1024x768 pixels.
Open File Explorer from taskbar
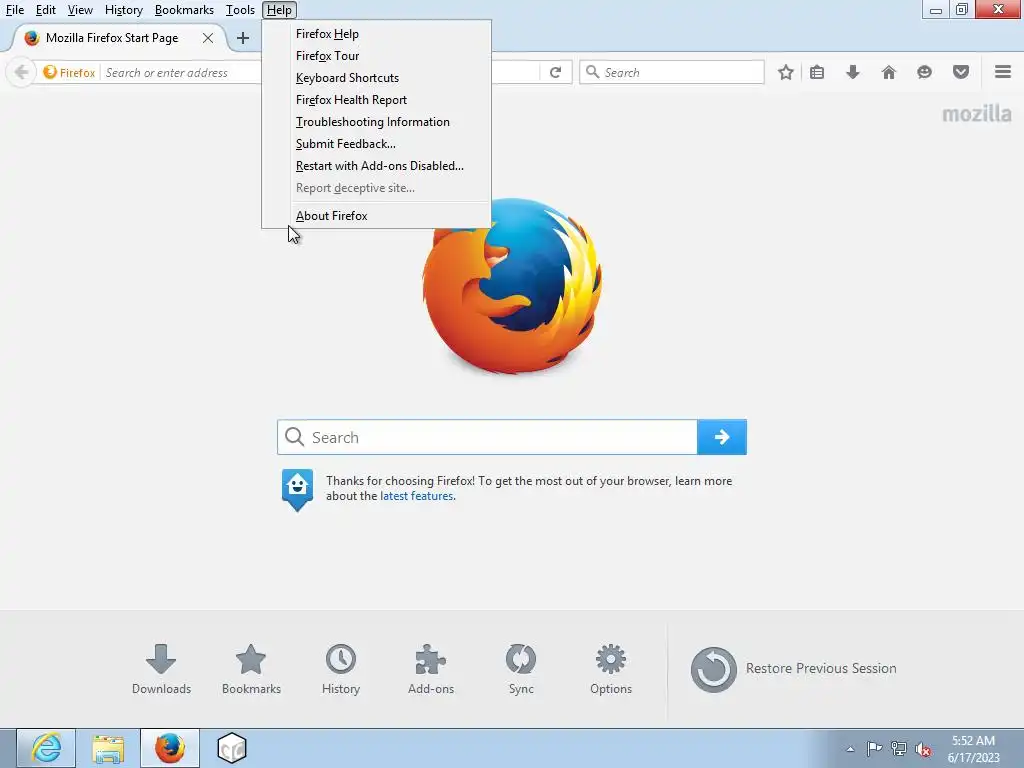[108, 748]
